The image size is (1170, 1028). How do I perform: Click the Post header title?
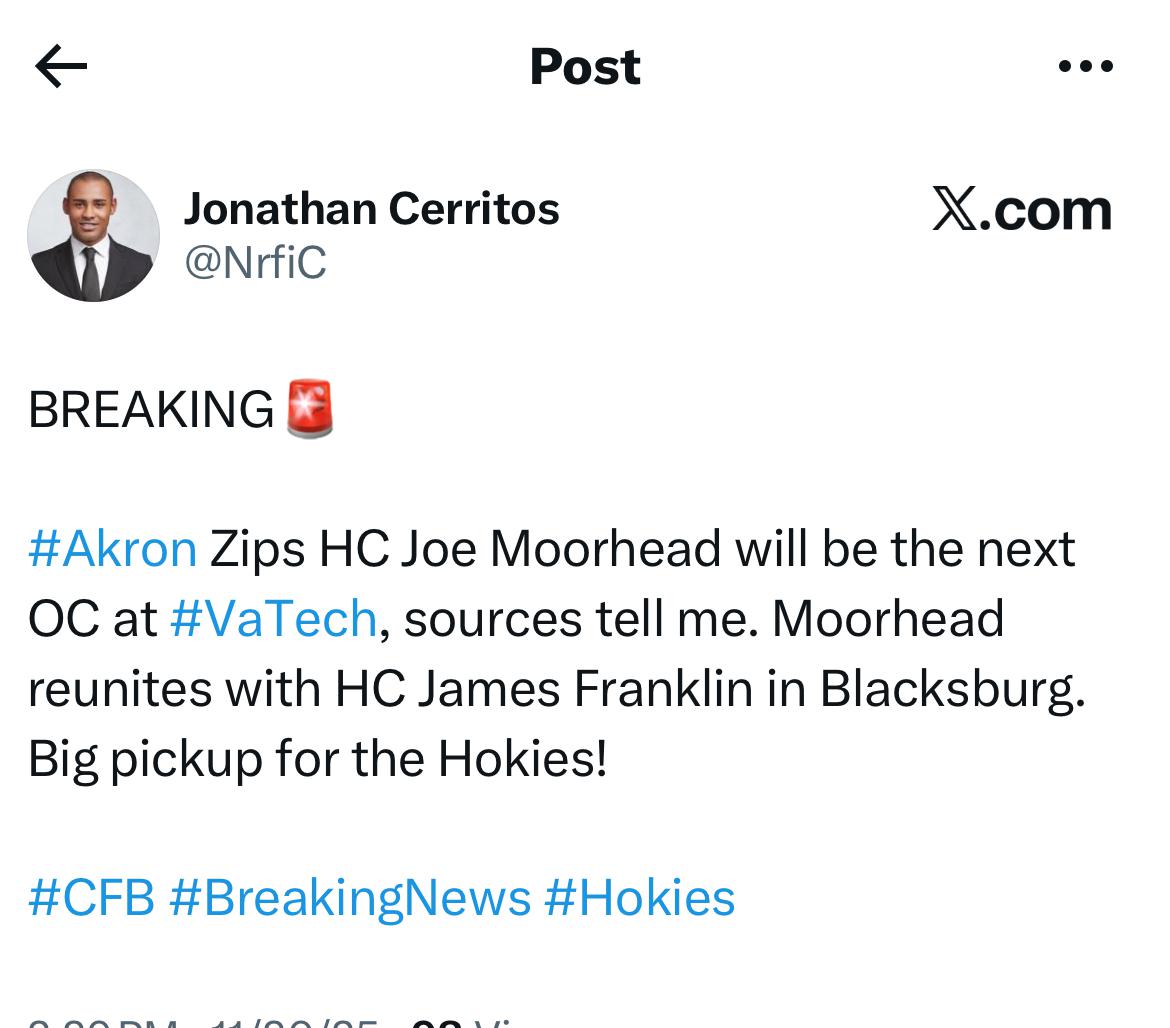[585, 67]
